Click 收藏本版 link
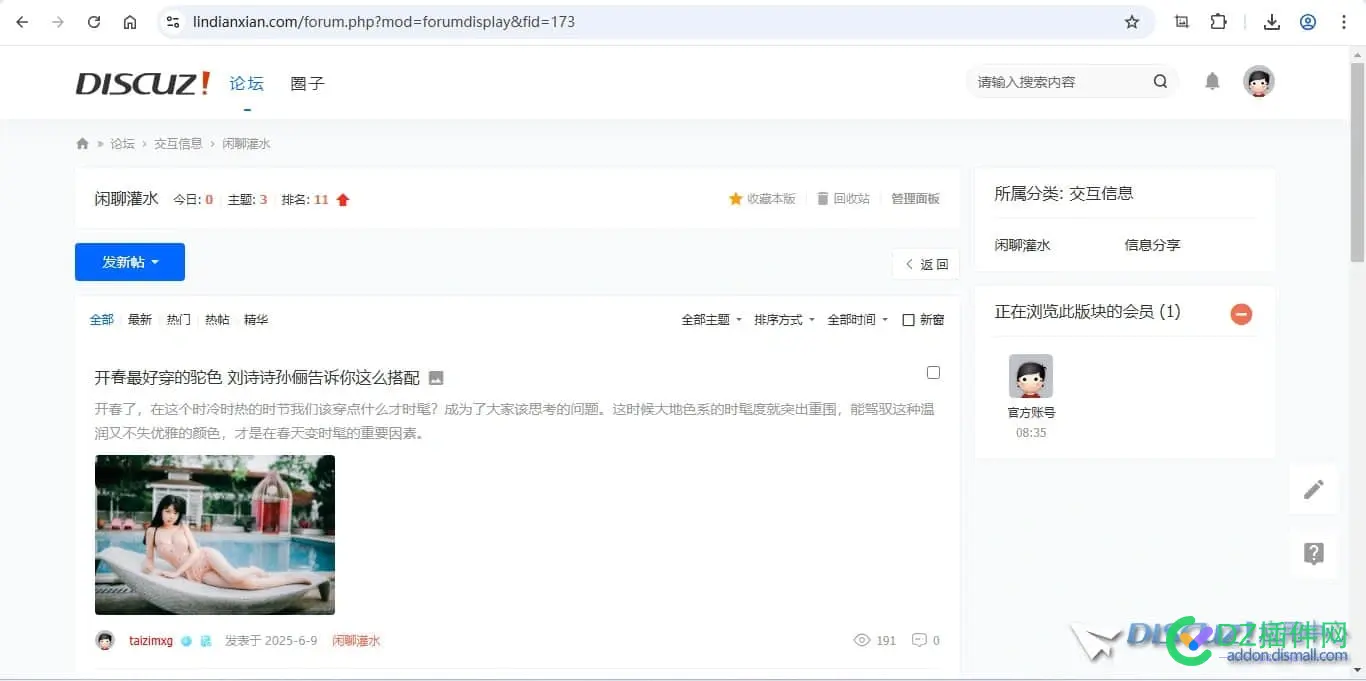Screen dimensions: 1366x681 [762, 199]
